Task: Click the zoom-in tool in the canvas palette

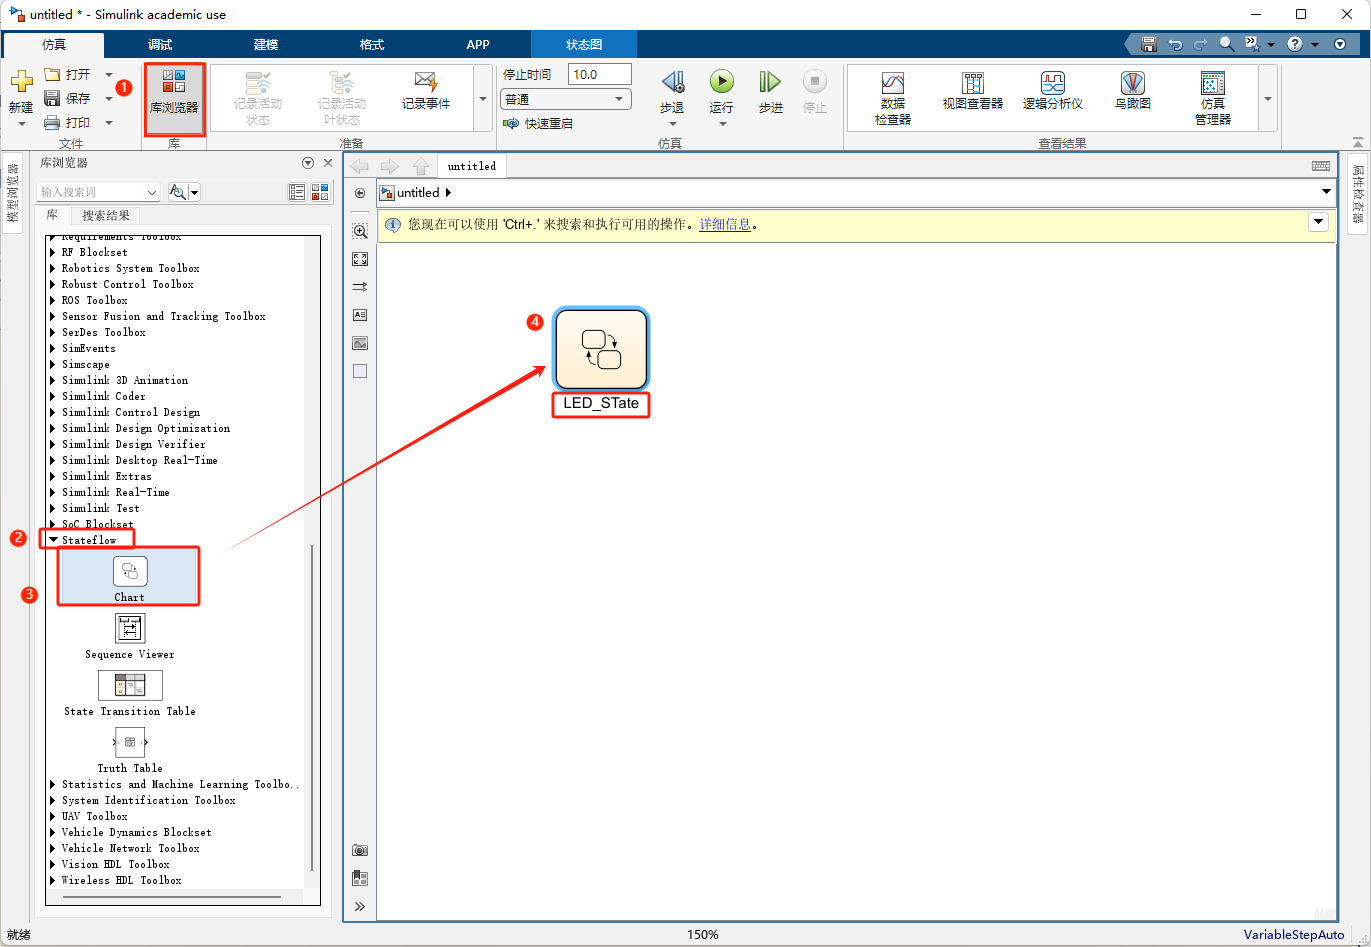Action: 360,231
